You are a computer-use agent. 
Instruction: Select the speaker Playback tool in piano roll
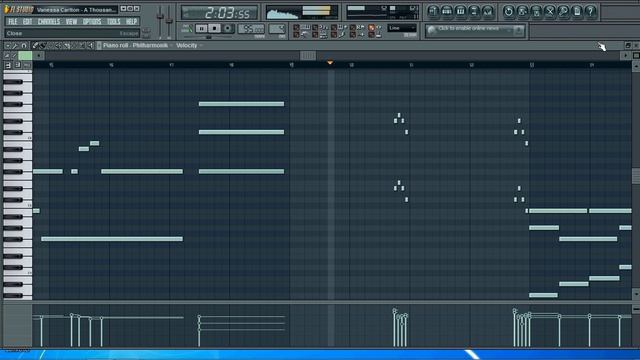[91, 46]
